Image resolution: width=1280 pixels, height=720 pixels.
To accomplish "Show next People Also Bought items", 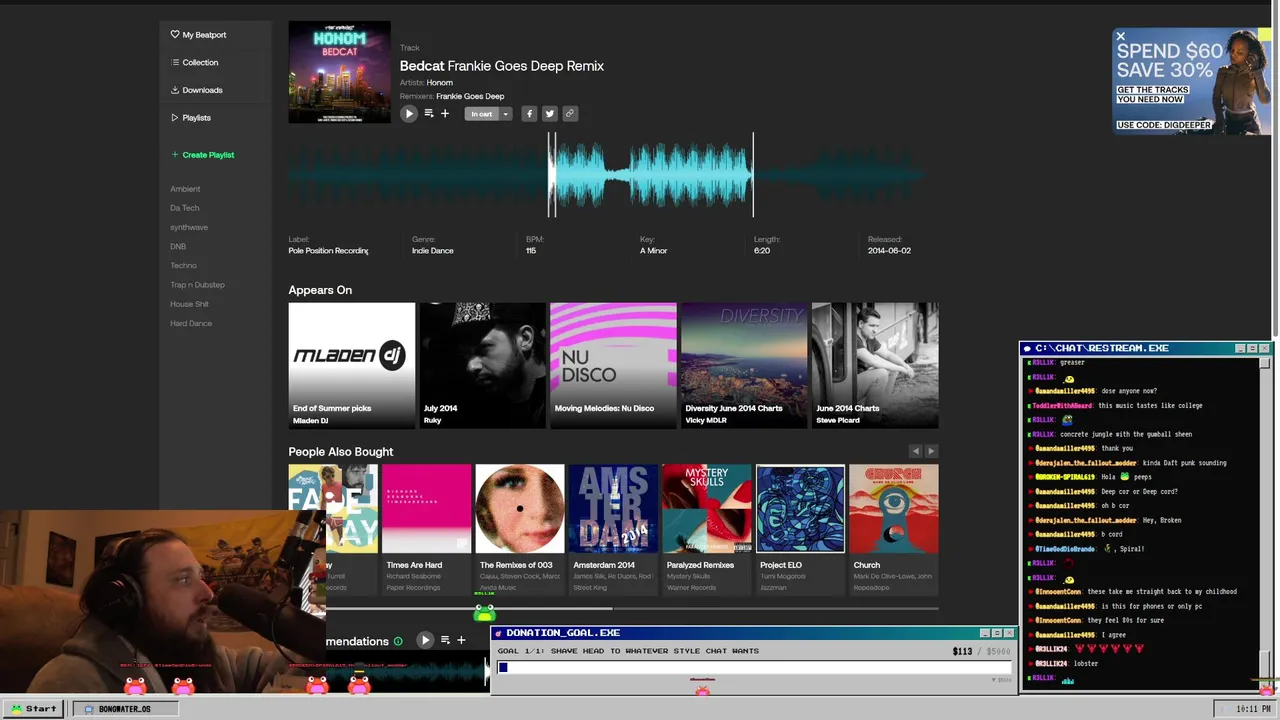I will tap(931, 451).
